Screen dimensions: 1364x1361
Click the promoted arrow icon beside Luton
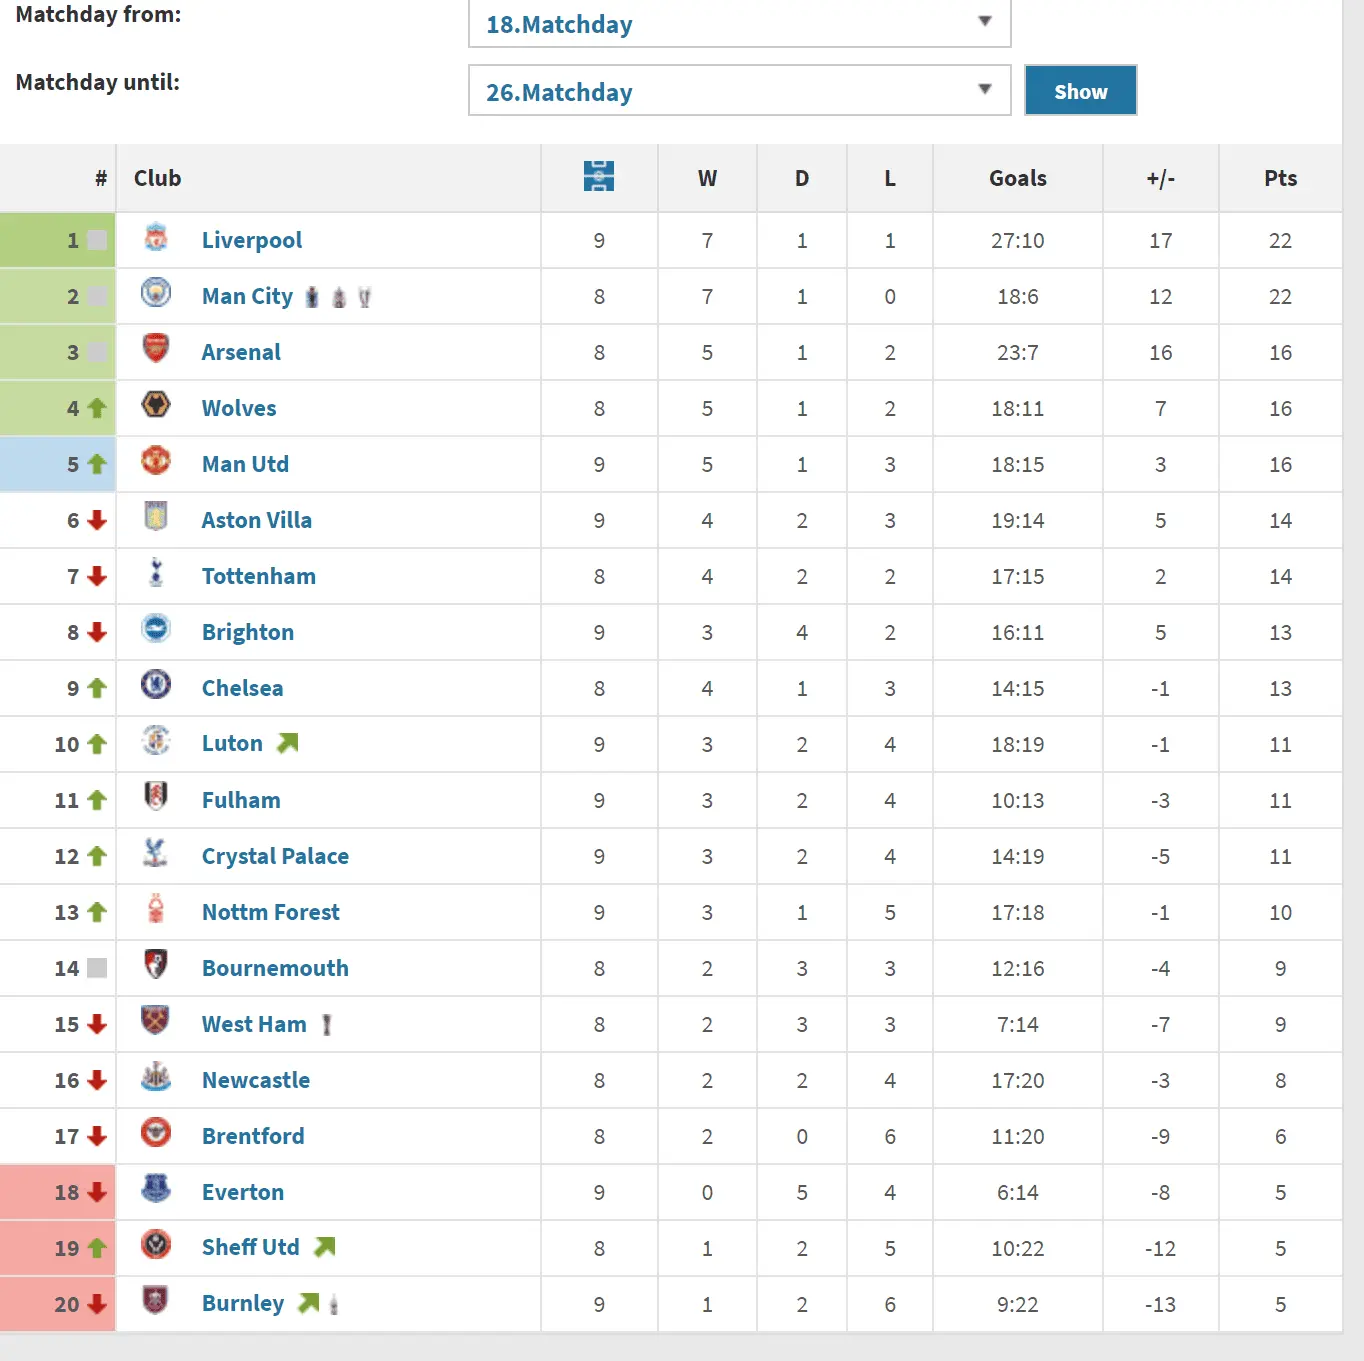[288, 743]
